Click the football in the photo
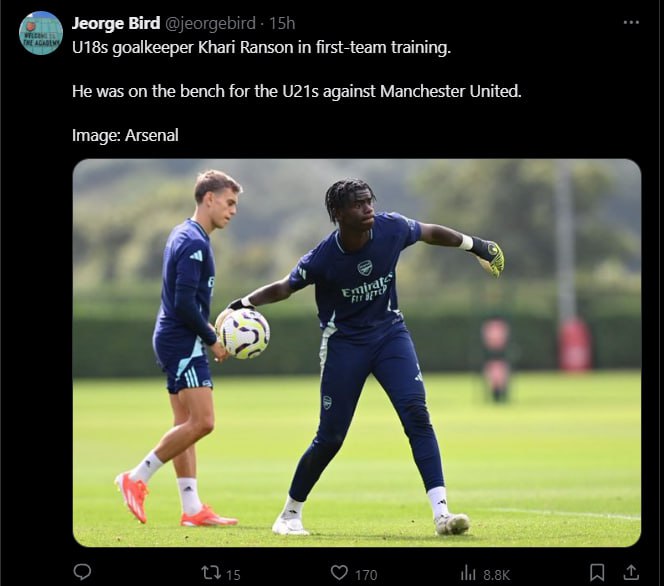 245,334
